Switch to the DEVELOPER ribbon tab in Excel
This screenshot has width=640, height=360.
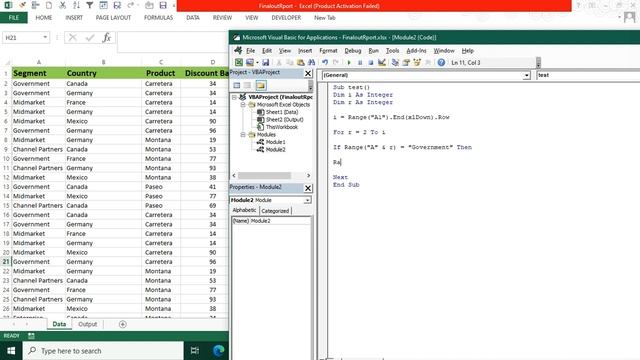click(x=286, y=18)
